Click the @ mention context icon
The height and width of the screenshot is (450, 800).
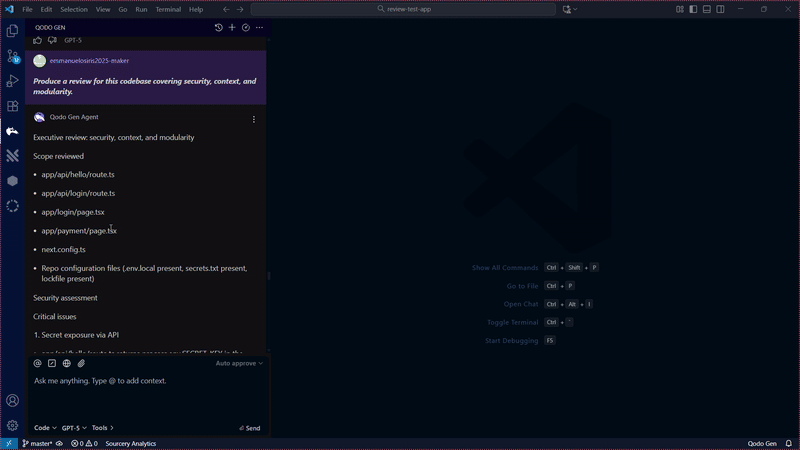[38, 363]
